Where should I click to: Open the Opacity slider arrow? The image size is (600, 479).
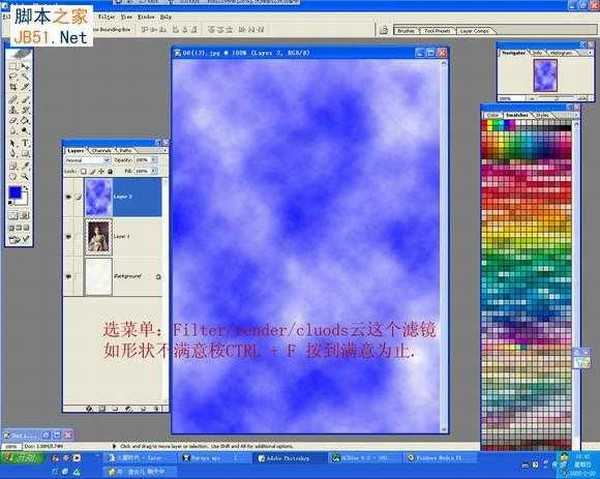[x=154, y=160]
